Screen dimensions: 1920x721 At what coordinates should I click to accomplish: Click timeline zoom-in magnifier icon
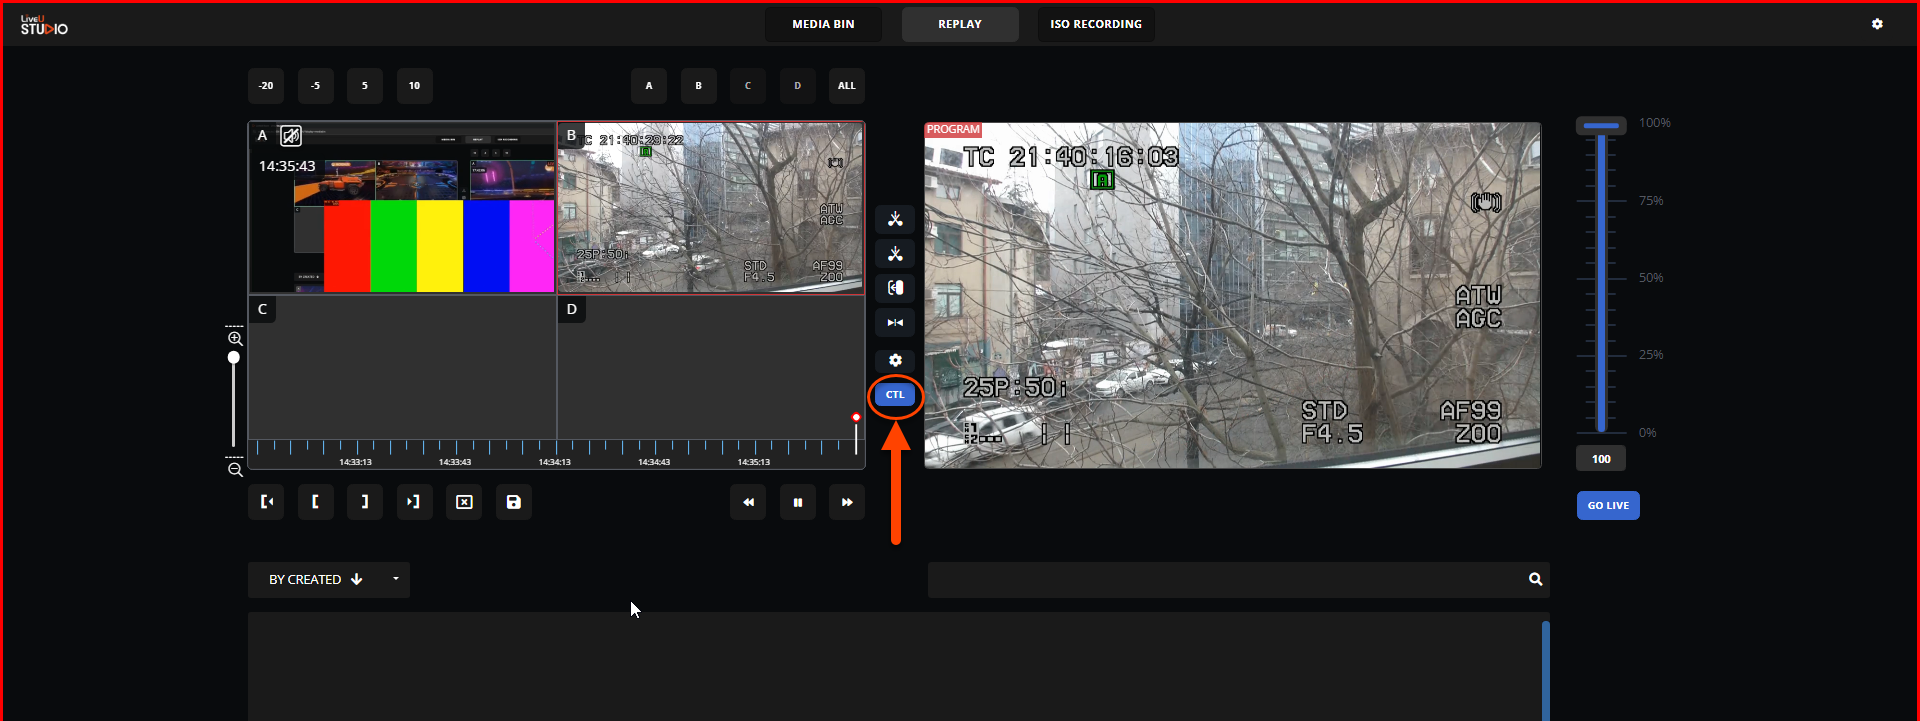[x=235, y=339]
